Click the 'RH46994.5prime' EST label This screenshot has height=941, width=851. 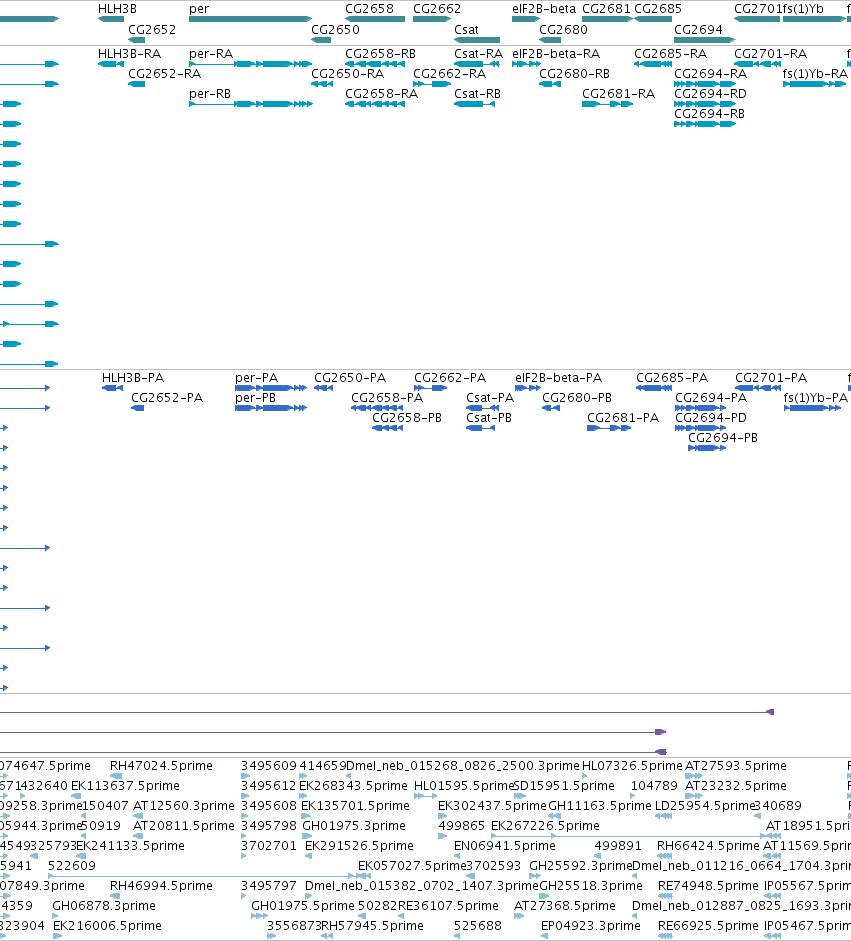tap(161, 886)
